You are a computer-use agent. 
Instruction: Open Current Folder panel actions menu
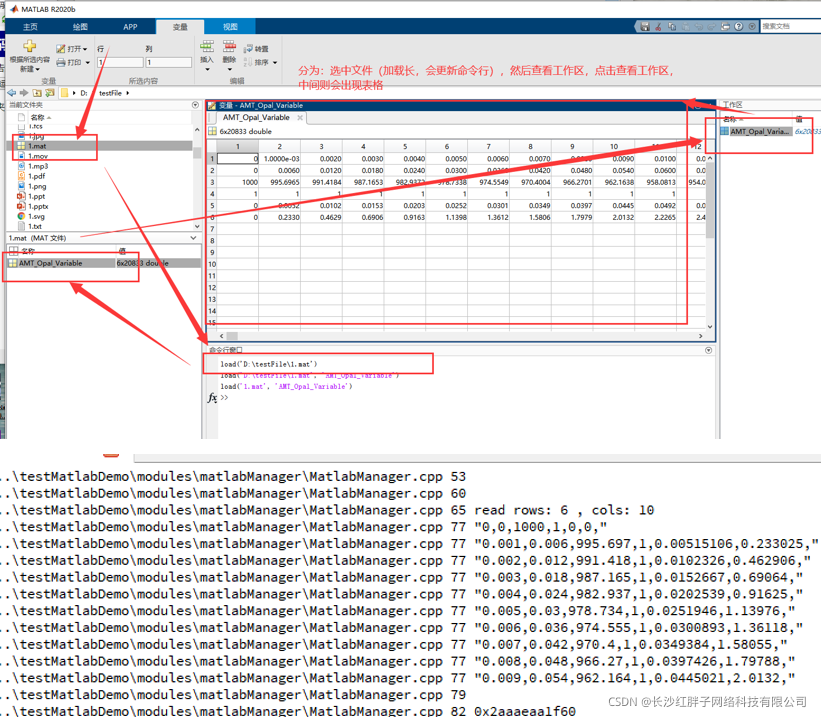pyautogui.click(x=195, y=105)
